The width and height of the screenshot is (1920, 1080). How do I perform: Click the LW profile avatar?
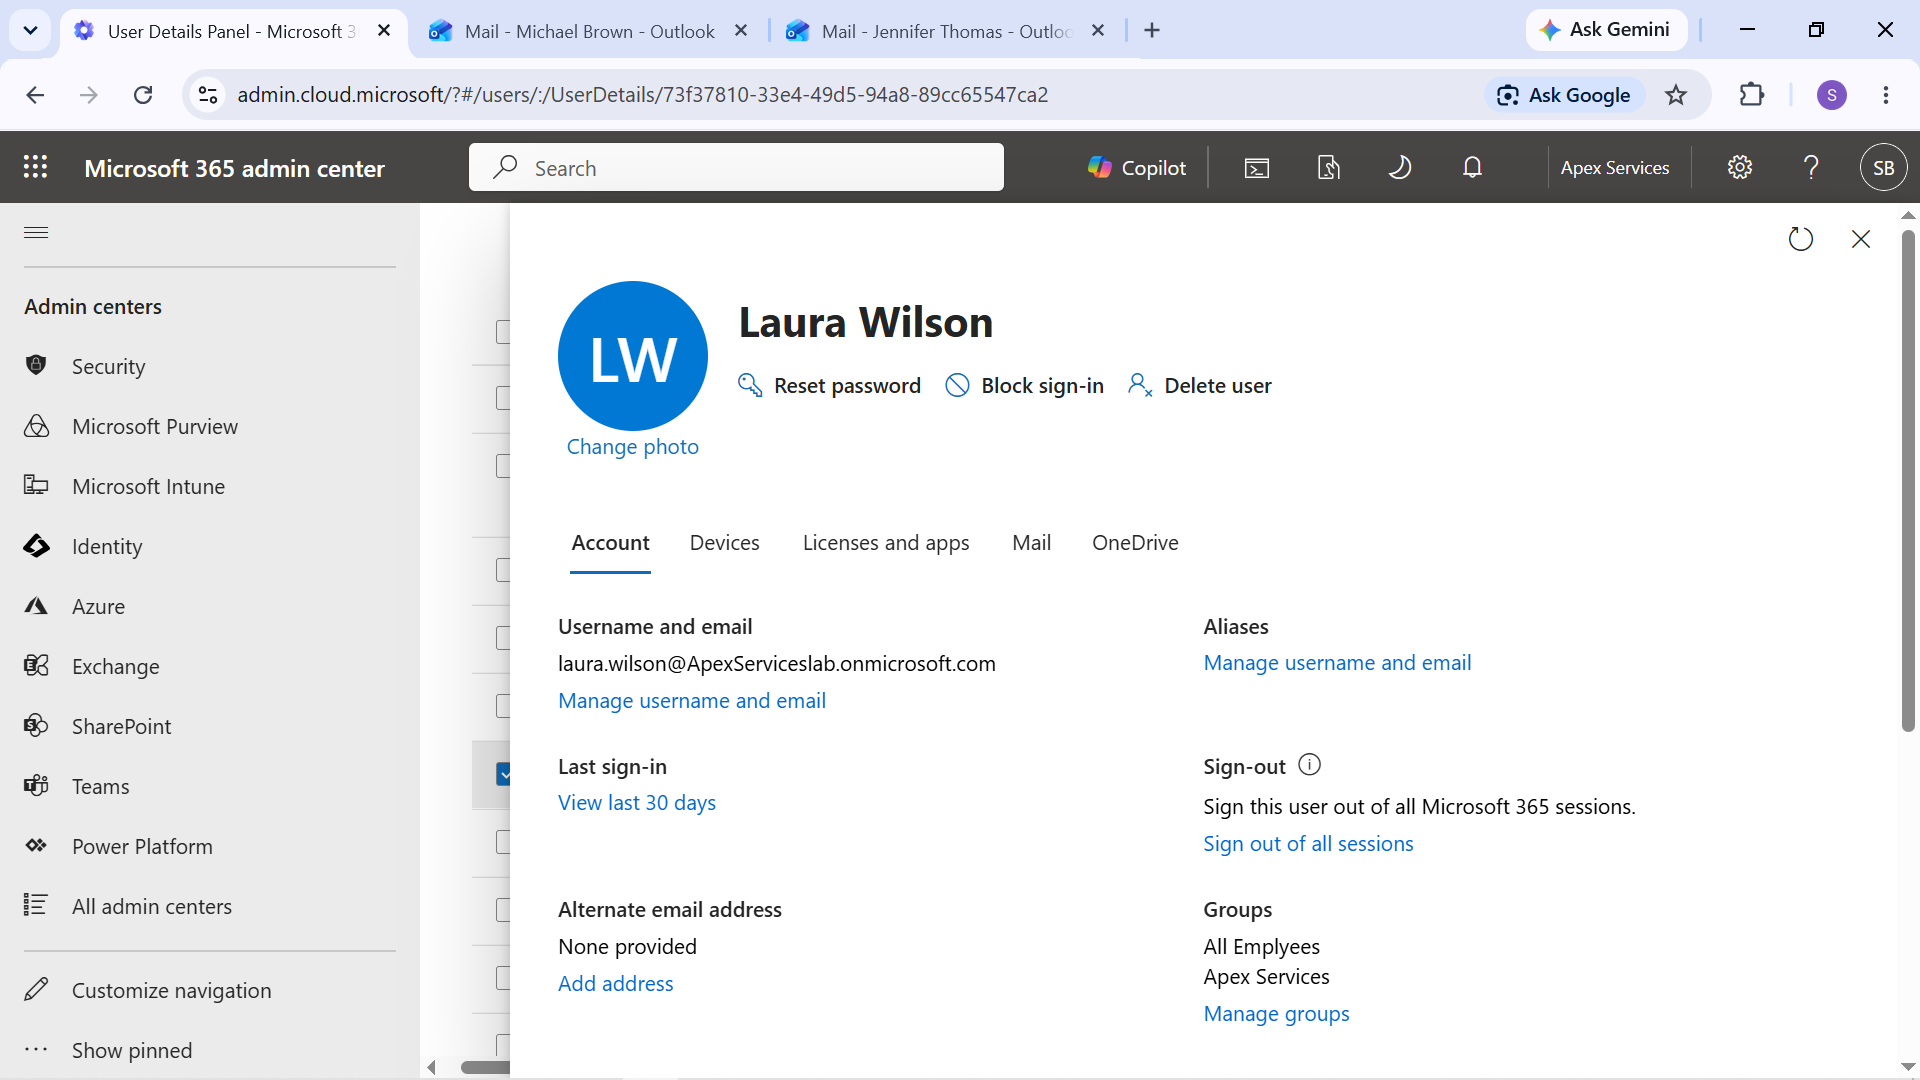pos(633,356)
